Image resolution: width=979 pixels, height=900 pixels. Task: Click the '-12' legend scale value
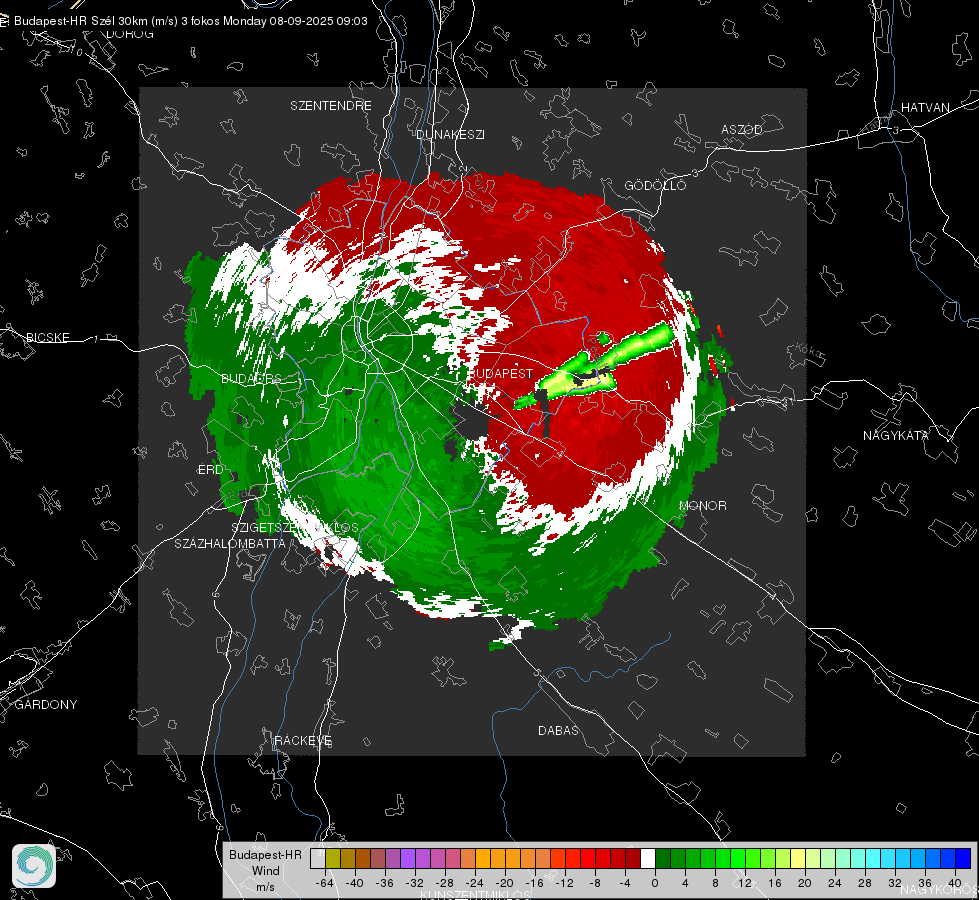[564, 883]
